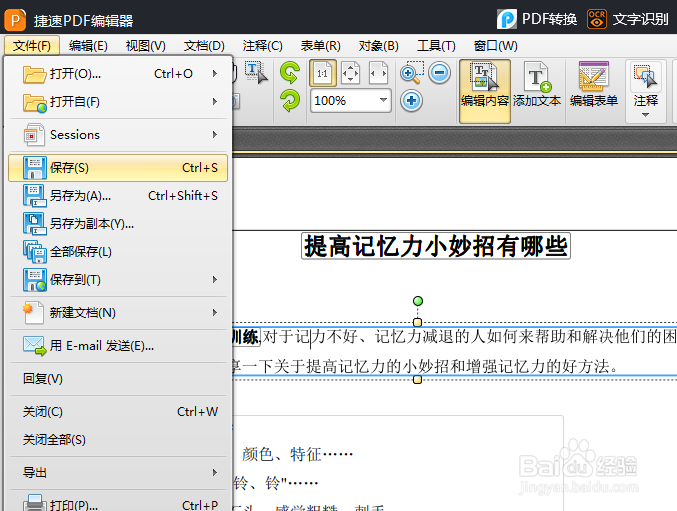Viewport: 677px width, 511px height.
Task: Expand the 打开自(F) submenu
Action: point(118,102)
